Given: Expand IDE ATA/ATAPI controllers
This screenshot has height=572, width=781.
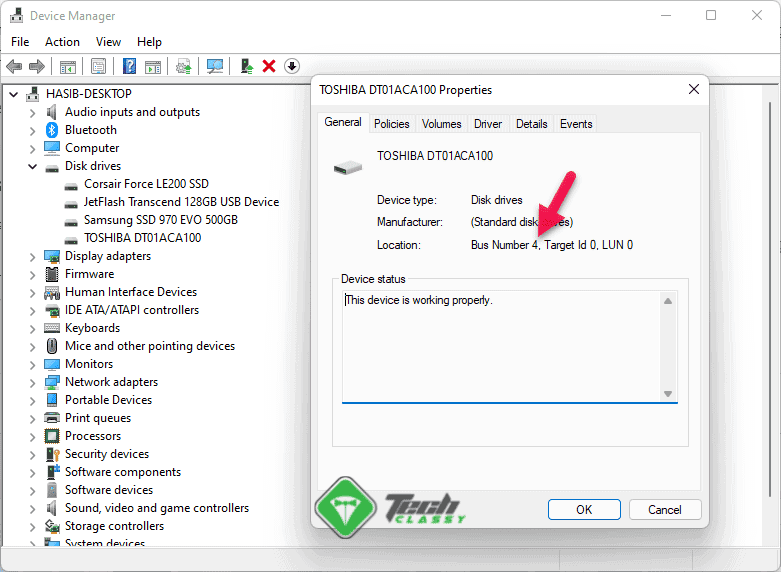Looking at the screenshot, I should (x=32, y=310).
